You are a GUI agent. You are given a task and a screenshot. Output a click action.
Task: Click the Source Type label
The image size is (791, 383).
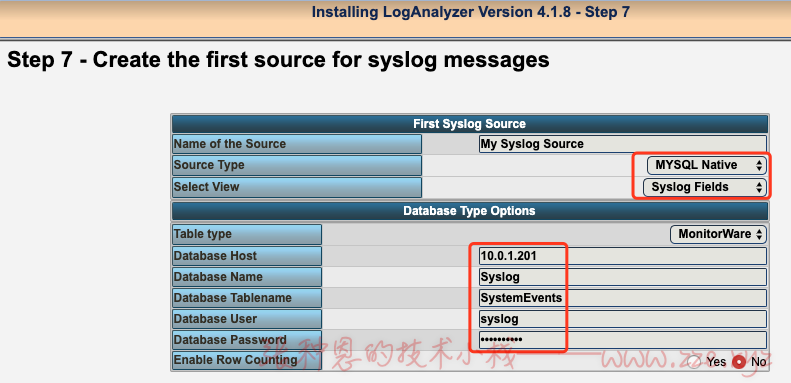point(297,165)
